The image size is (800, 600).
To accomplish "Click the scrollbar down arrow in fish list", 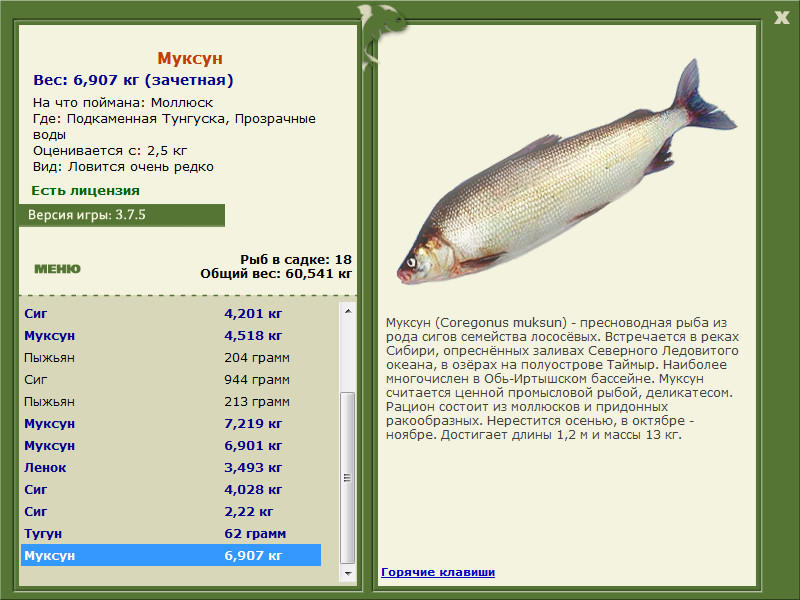I will (x=348, y=573).
